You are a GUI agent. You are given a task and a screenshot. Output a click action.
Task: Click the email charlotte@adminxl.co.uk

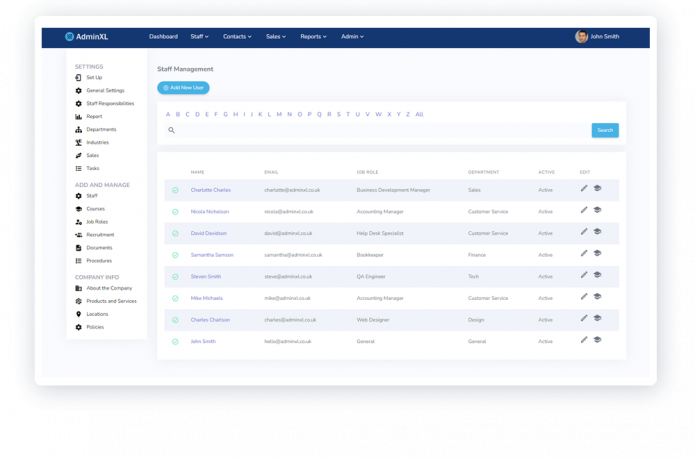click(x=292, y=190)
